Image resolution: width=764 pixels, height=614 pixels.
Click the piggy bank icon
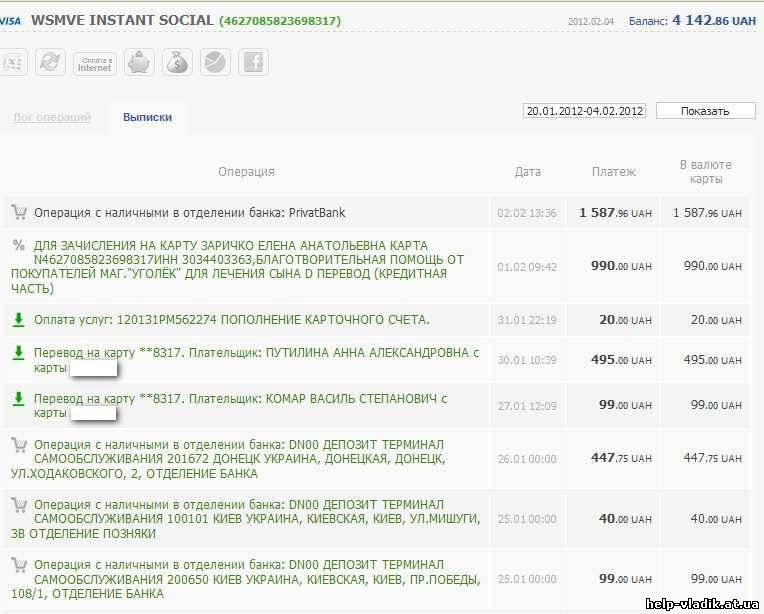click(x=138, y=63)
